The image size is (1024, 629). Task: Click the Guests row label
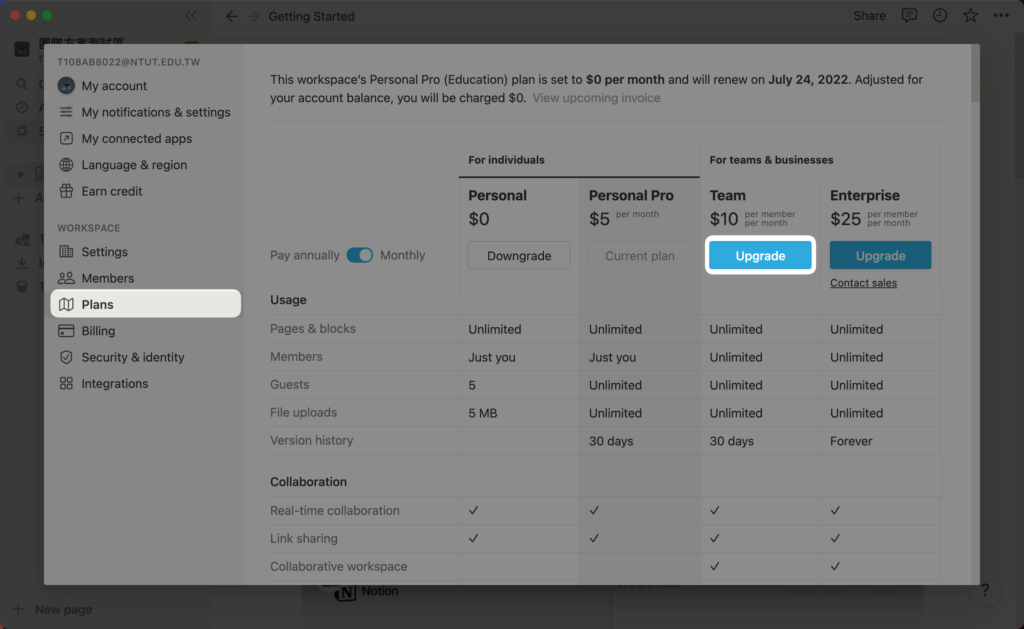coord(289,385)
